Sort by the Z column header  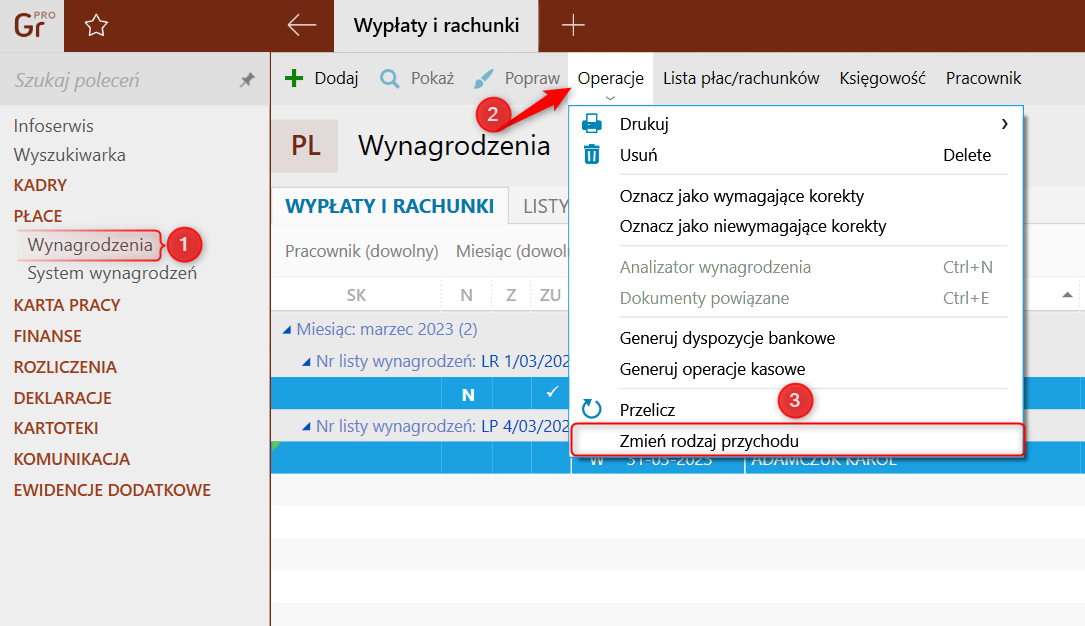(x=511, y=295)
